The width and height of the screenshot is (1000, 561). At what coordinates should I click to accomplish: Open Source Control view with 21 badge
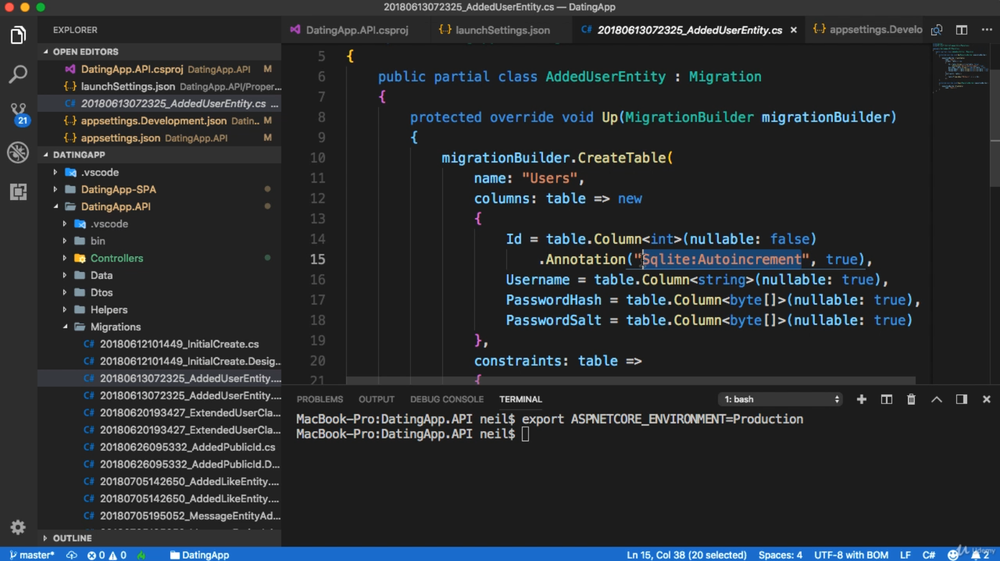[18, 113]
